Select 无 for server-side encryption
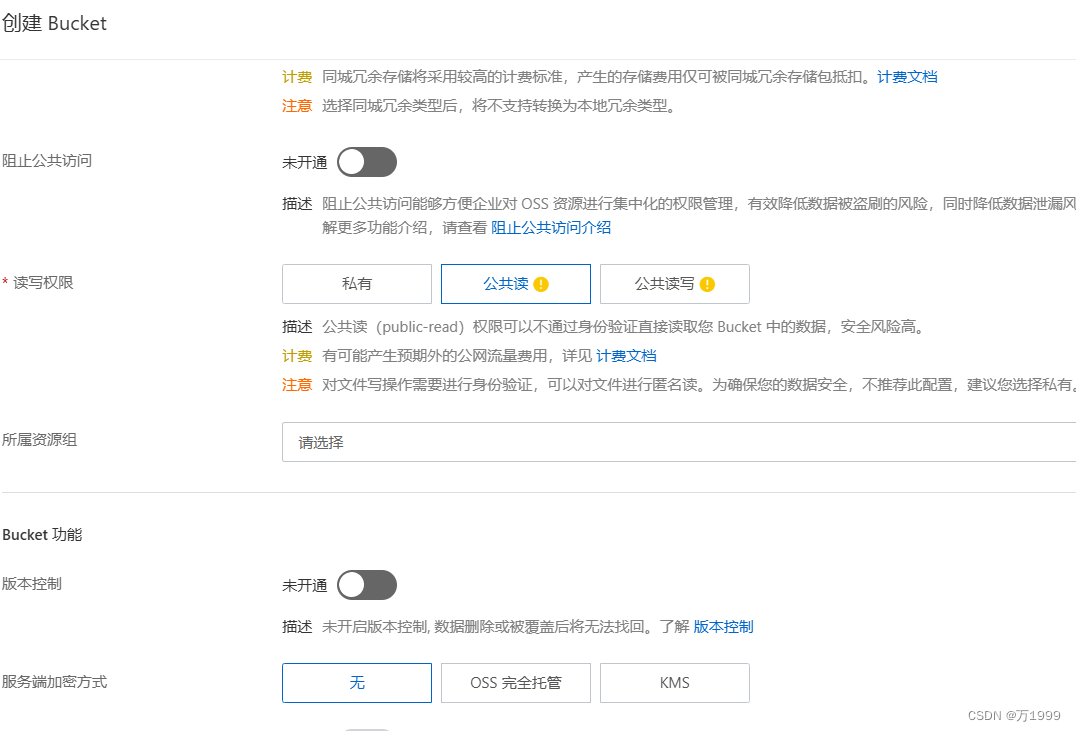The width and height of the screenshot is (1076, 731). coord(357,683)
